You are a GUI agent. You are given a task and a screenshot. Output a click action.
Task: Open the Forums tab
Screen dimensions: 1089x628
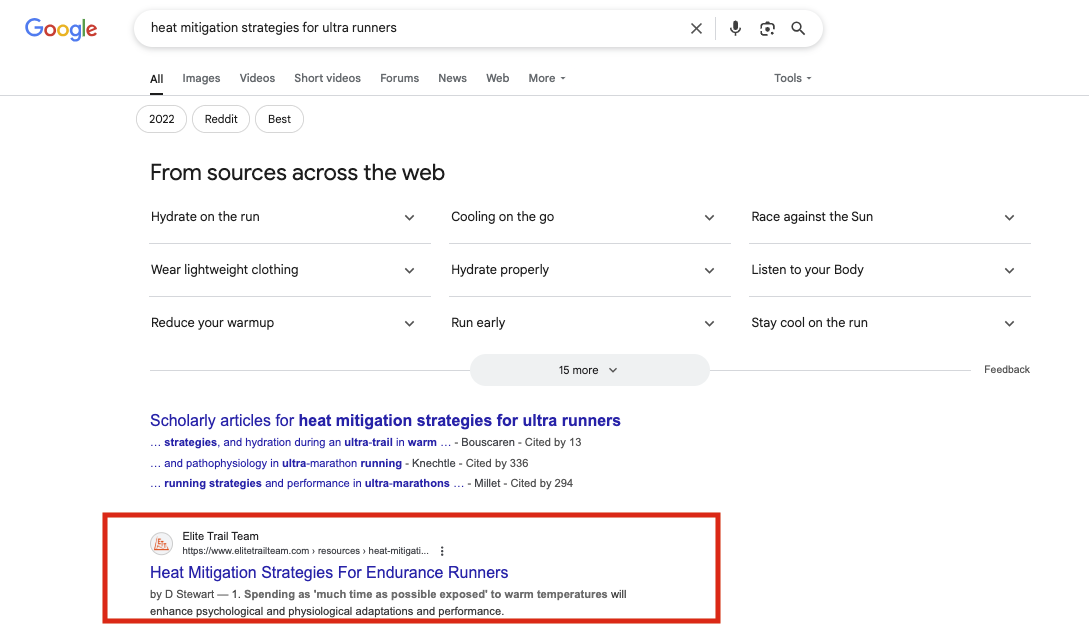point(399,78)
